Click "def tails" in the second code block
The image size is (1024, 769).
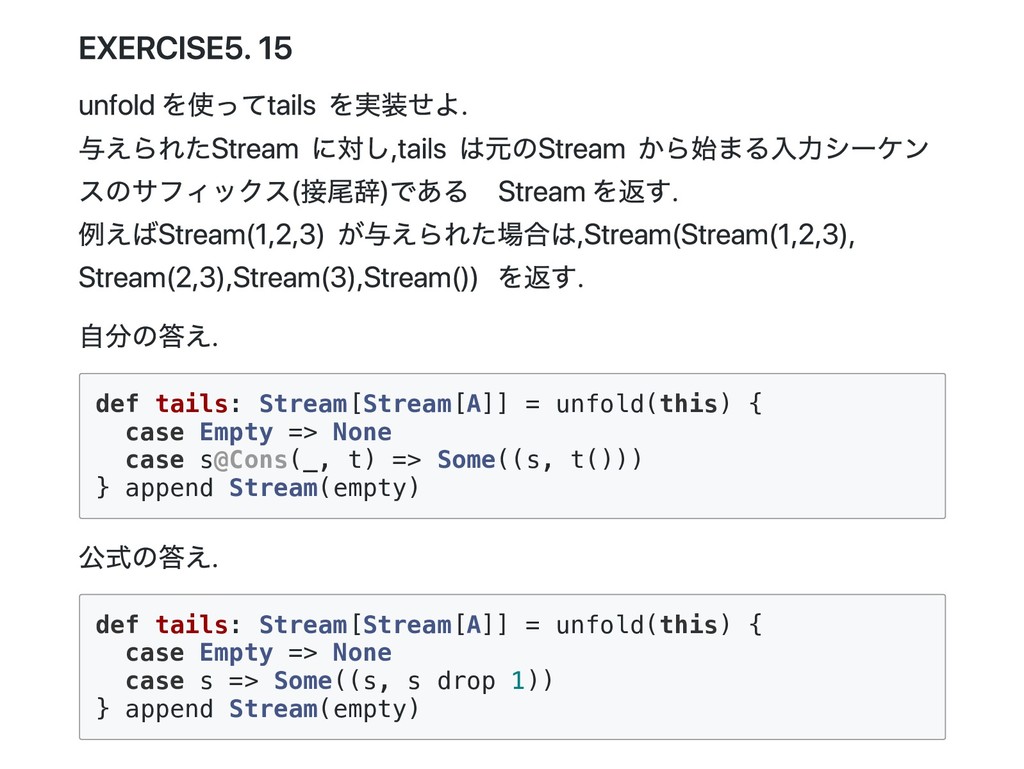pyautogui.click(x=162, y=625)
